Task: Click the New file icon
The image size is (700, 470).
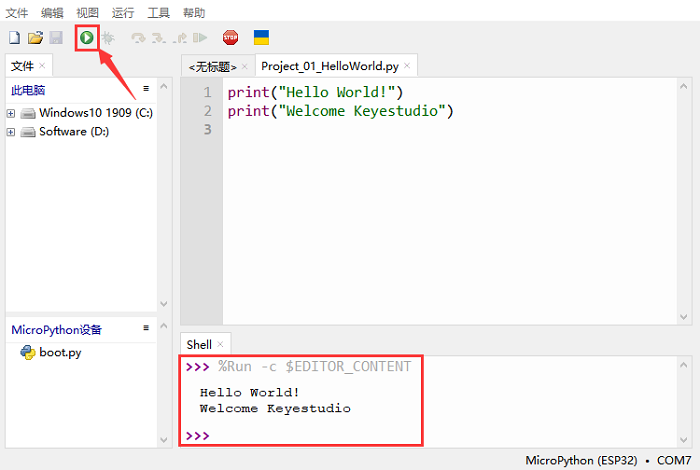Action: tap(14, 38)
